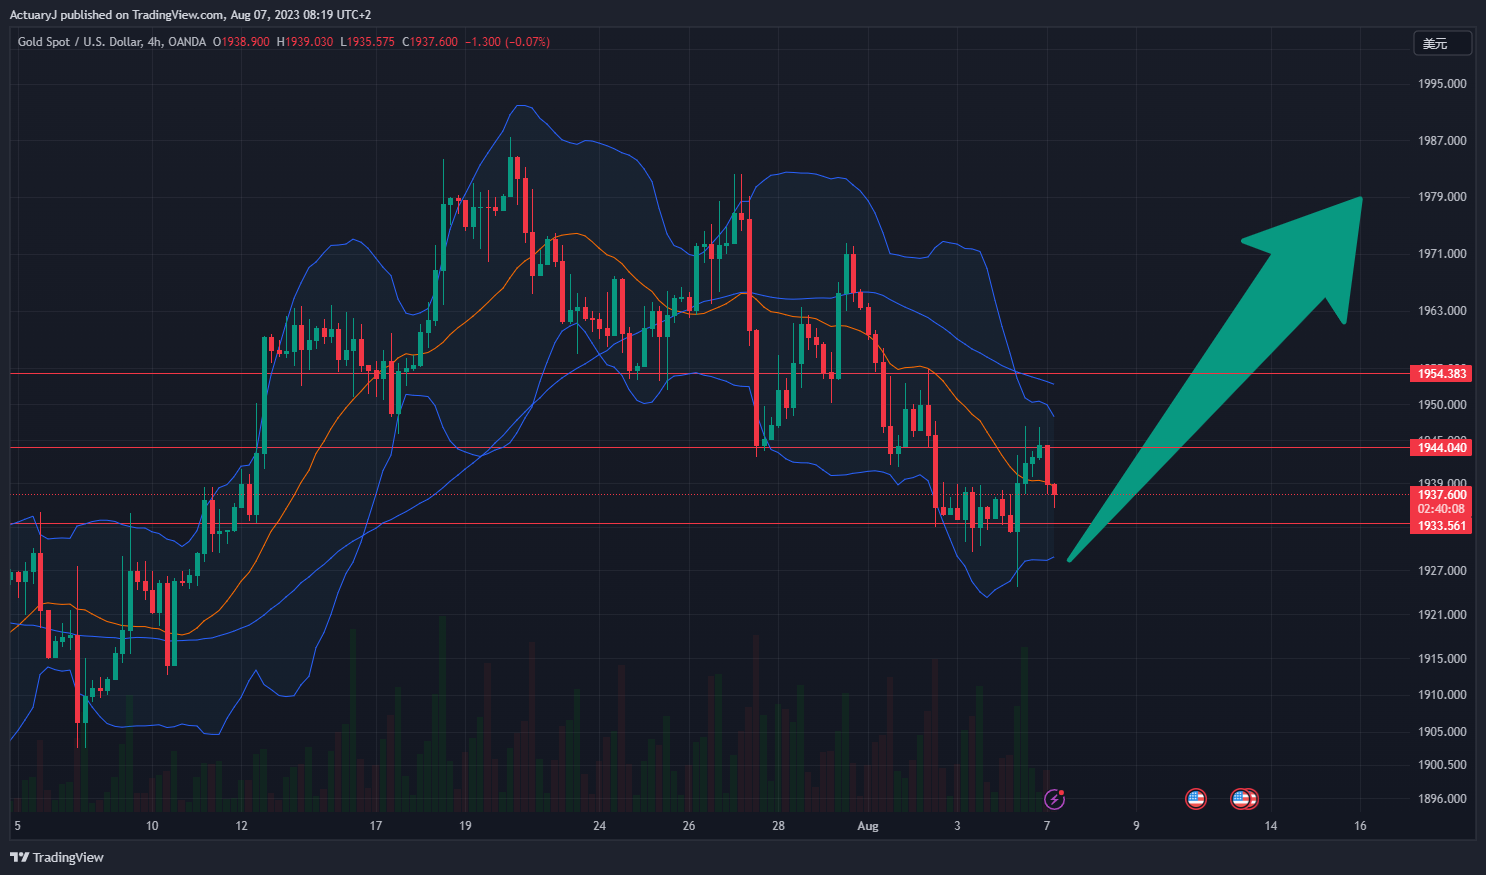Click the change value −1.300 (−0.07%)
Viewport: 1486px width, 875px height.
coord(507,42)
